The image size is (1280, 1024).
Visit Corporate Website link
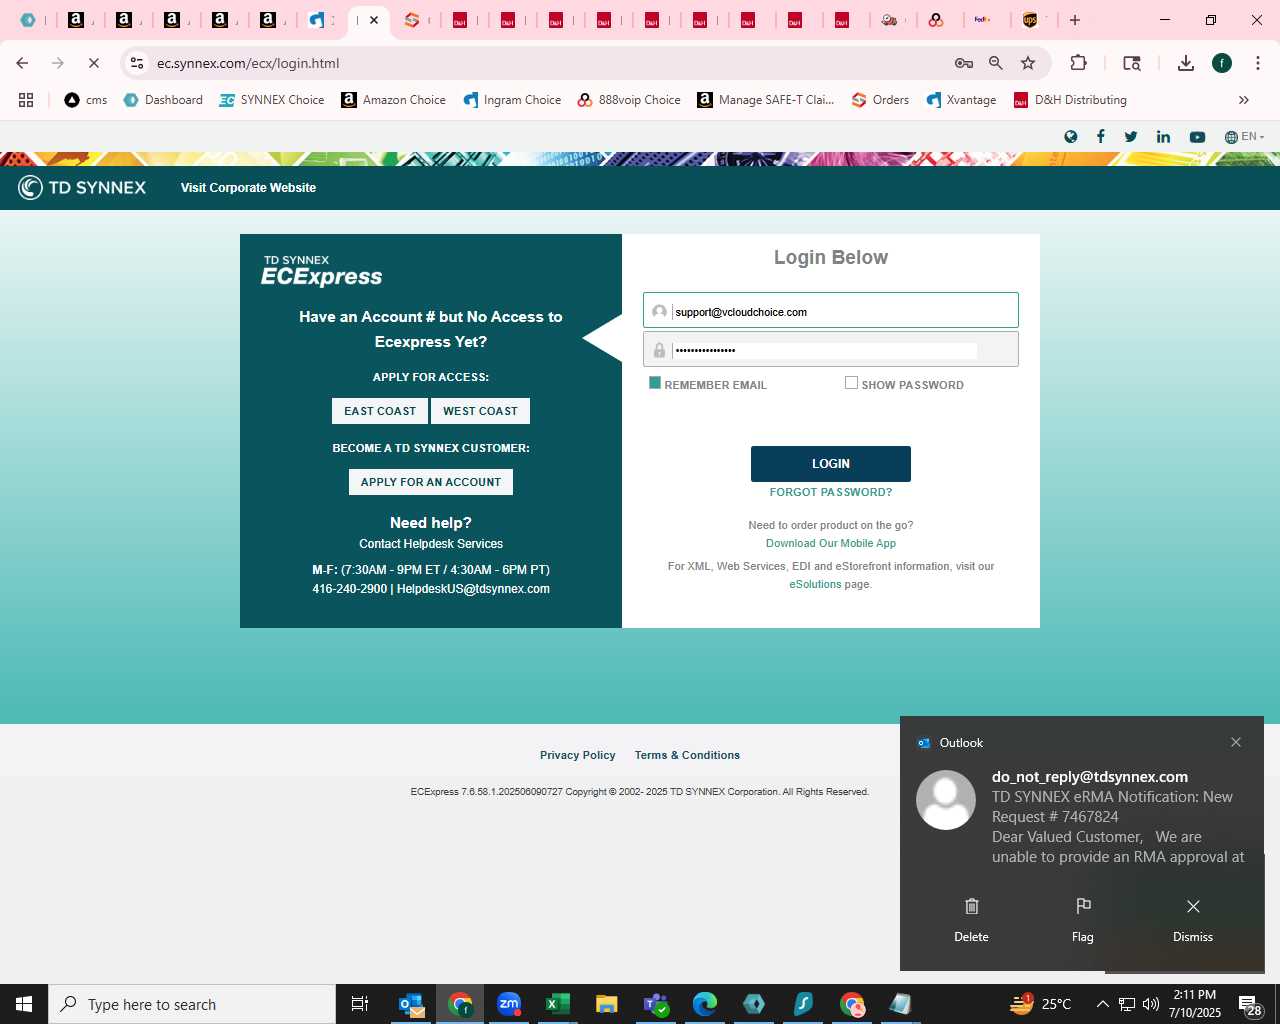tap(248, 188)
